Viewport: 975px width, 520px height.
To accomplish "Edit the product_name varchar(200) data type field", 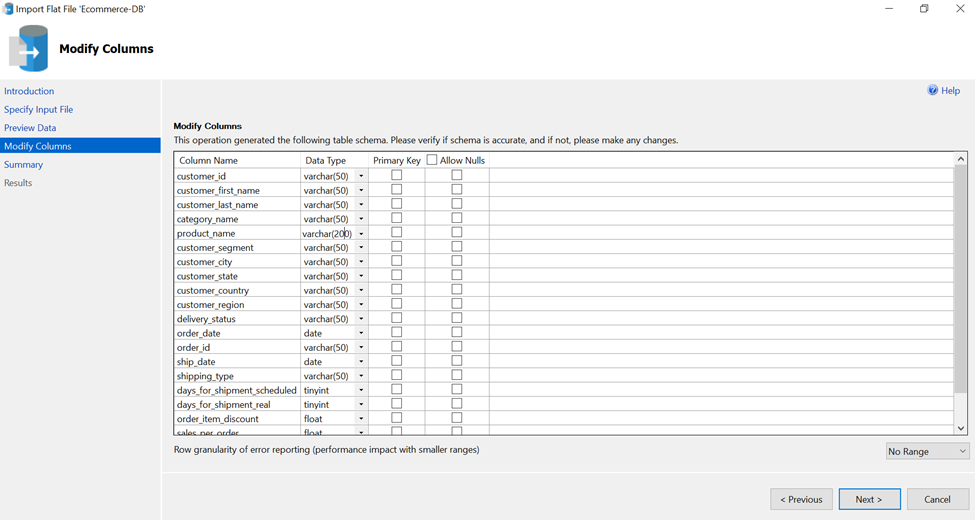I will [x=328, y=233].
